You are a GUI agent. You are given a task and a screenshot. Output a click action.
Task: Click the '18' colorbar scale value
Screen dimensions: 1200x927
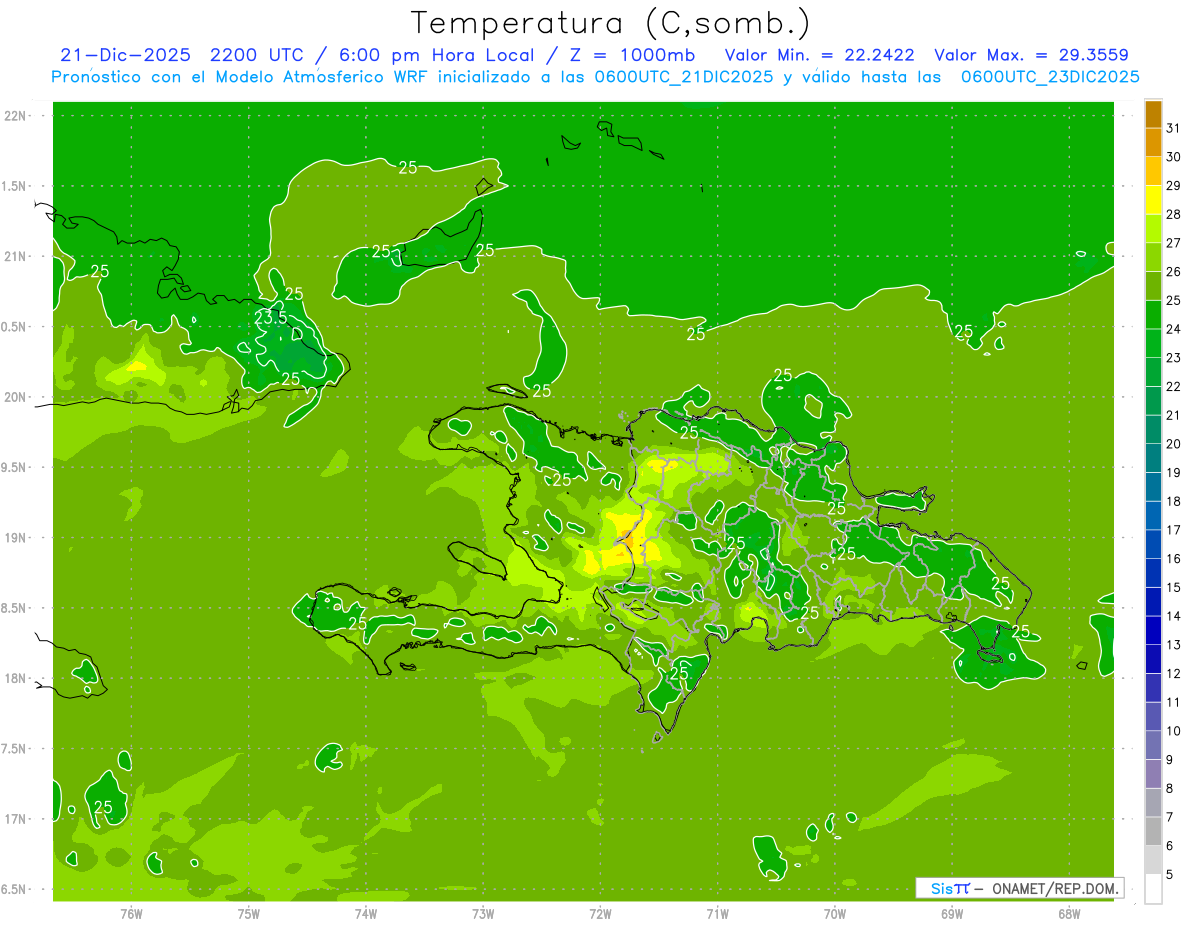pos(1173,501)
